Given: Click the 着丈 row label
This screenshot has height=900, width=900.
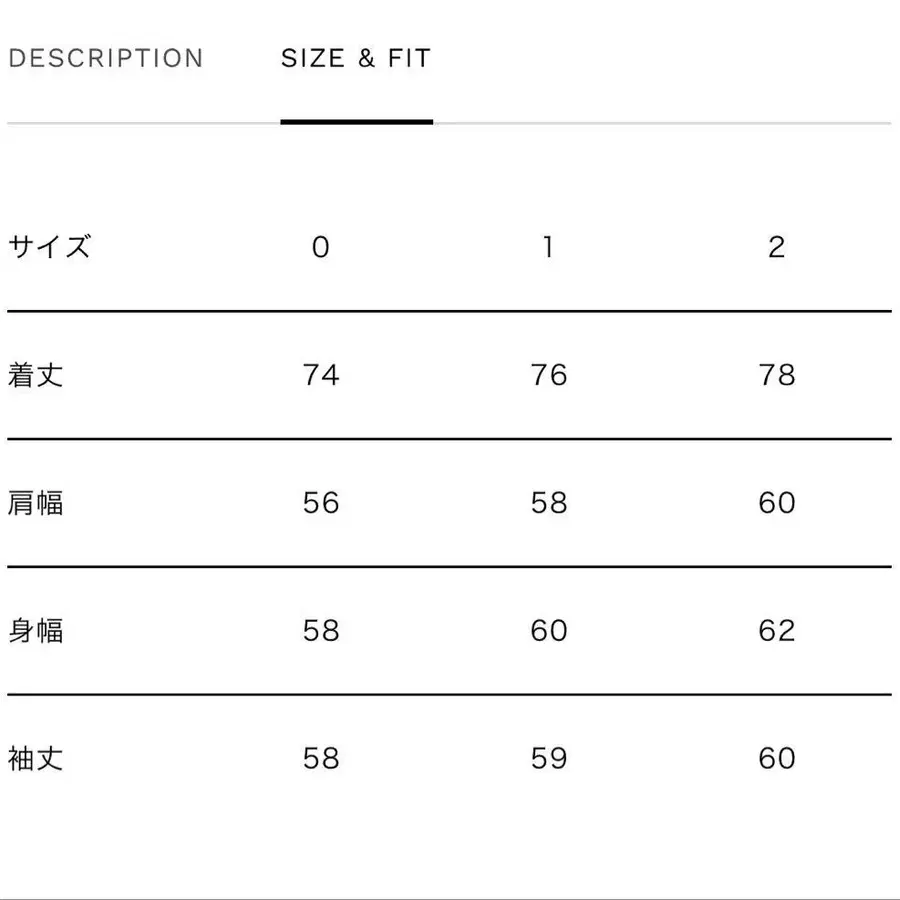Looking at the screenshot, I should coord(36,375).
